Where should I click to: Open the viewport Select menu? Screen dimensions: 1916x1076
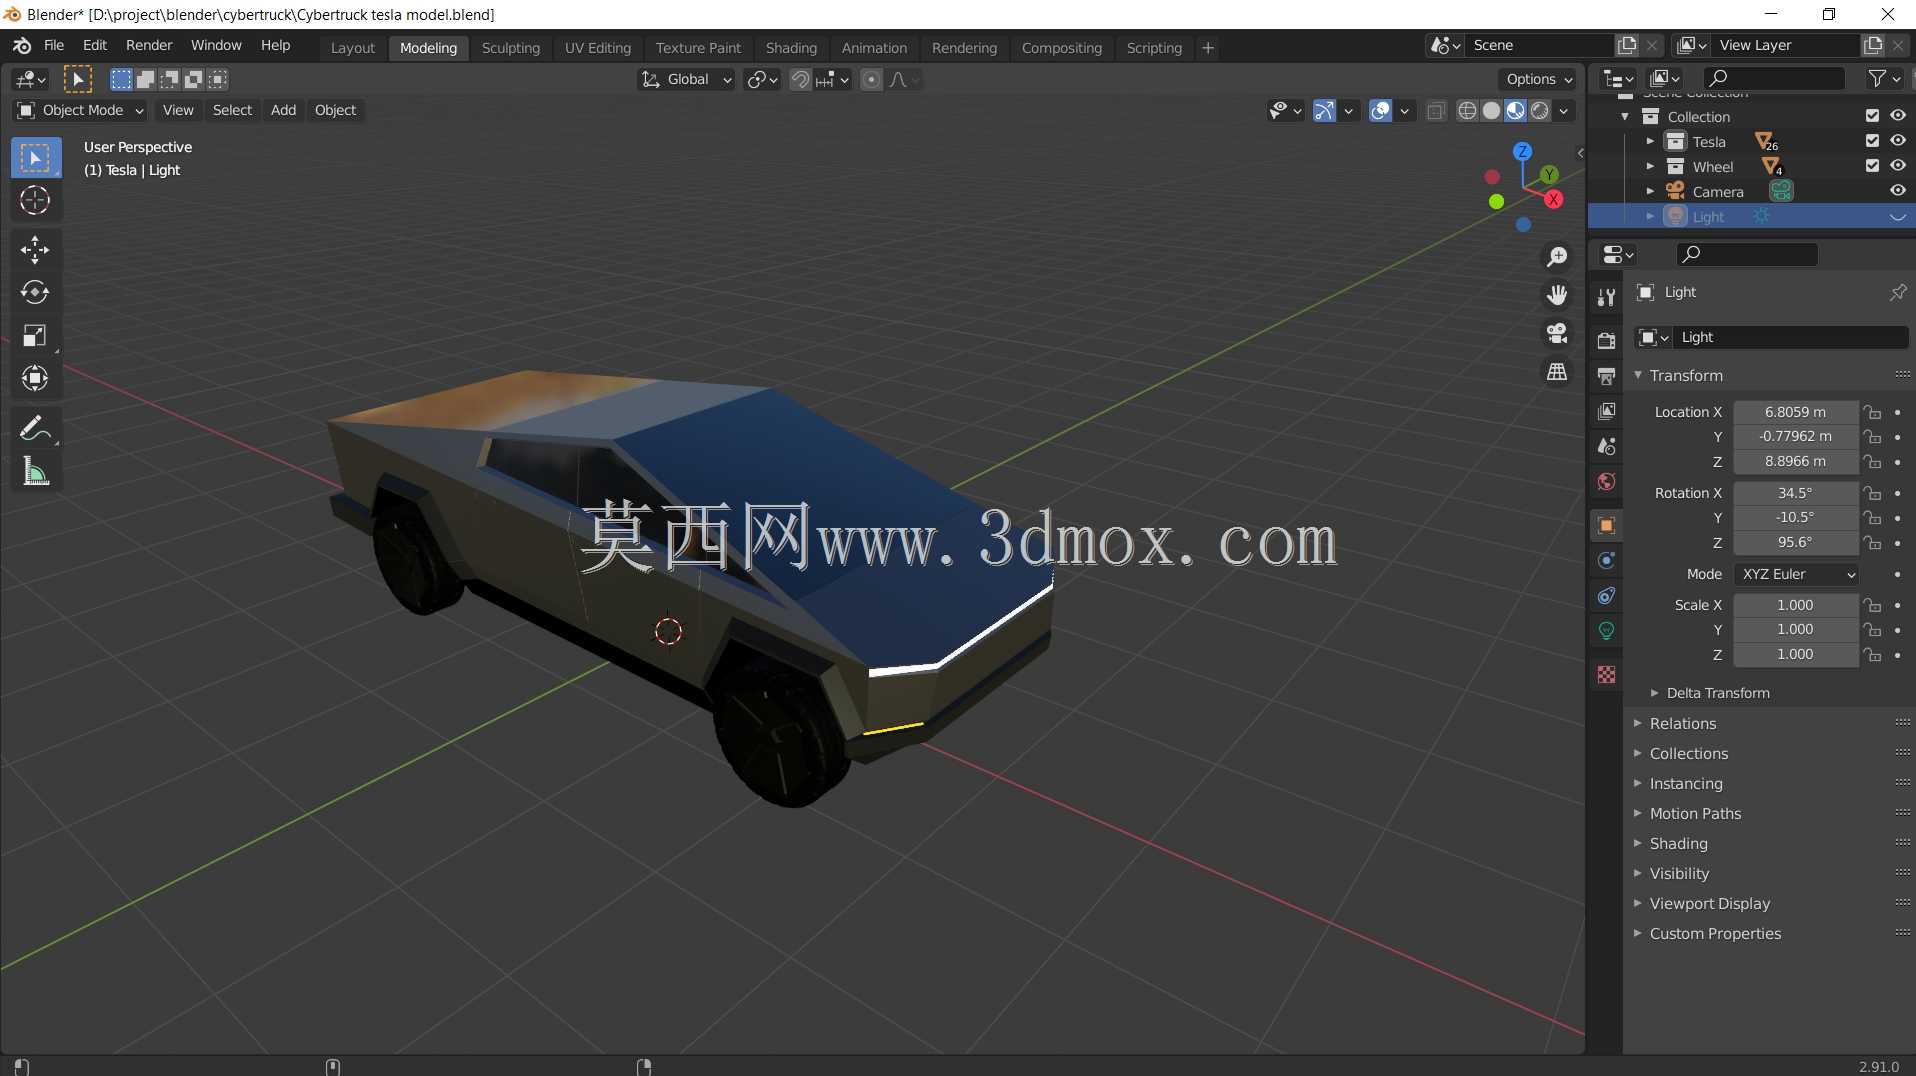click(232, 110)
